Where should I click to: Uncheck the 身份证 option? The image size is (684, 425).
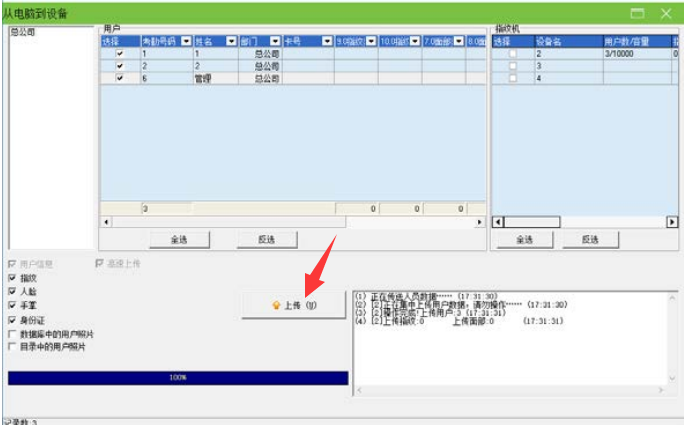[x=12, y=320]
